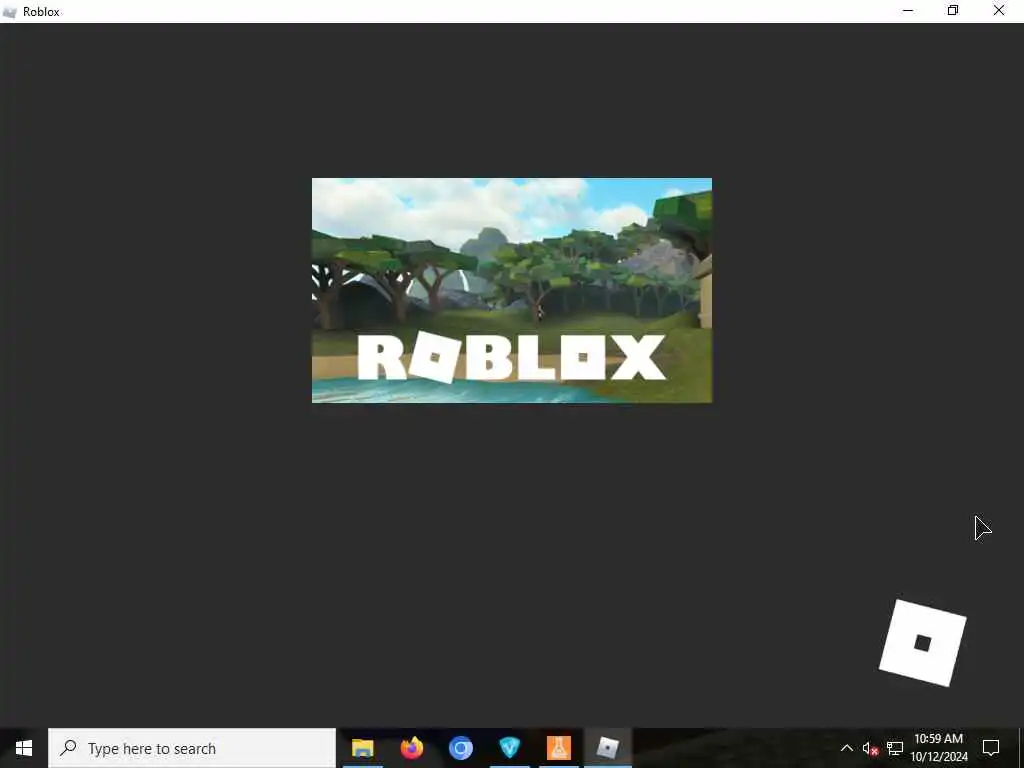Select the Roblox taskbar icon
1024x768 pixels.
pos(607,748)
